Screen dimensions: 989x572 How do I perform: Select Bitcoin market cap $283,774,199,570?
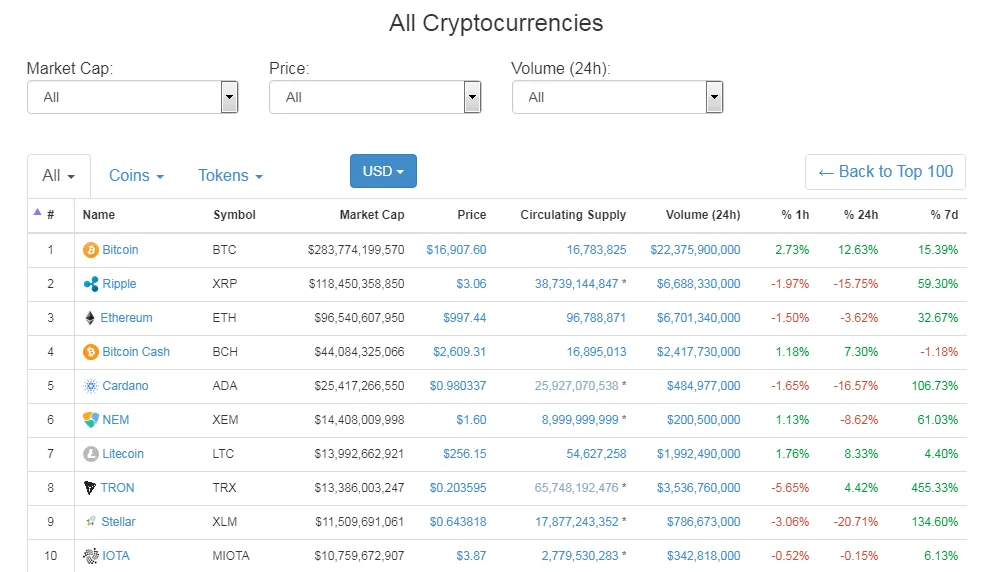(x=356, y=250)
